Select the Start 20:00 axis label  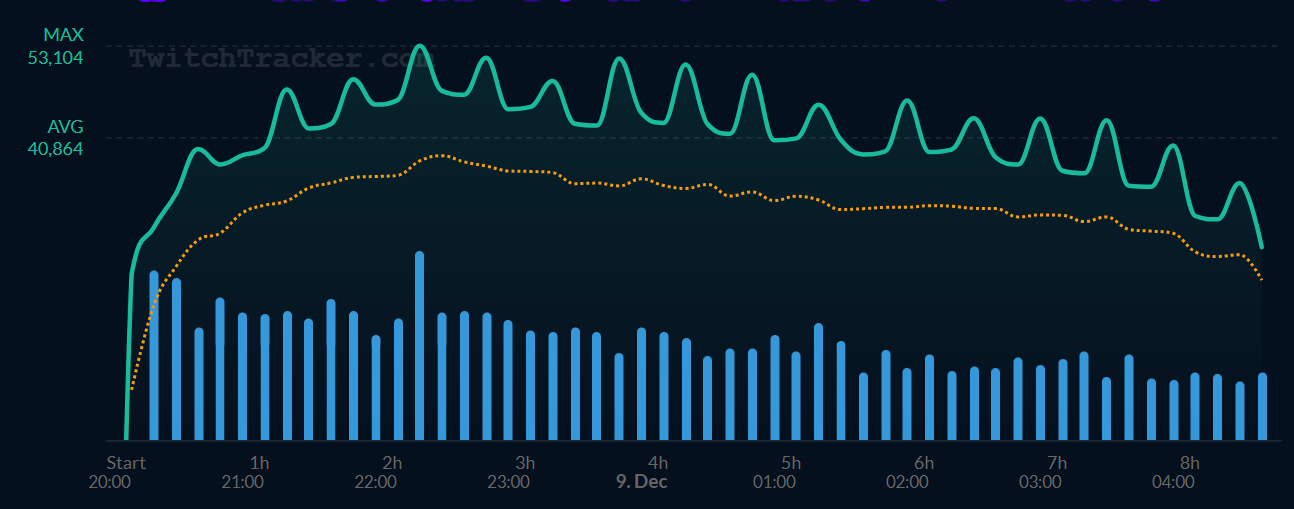coord(117,472)
